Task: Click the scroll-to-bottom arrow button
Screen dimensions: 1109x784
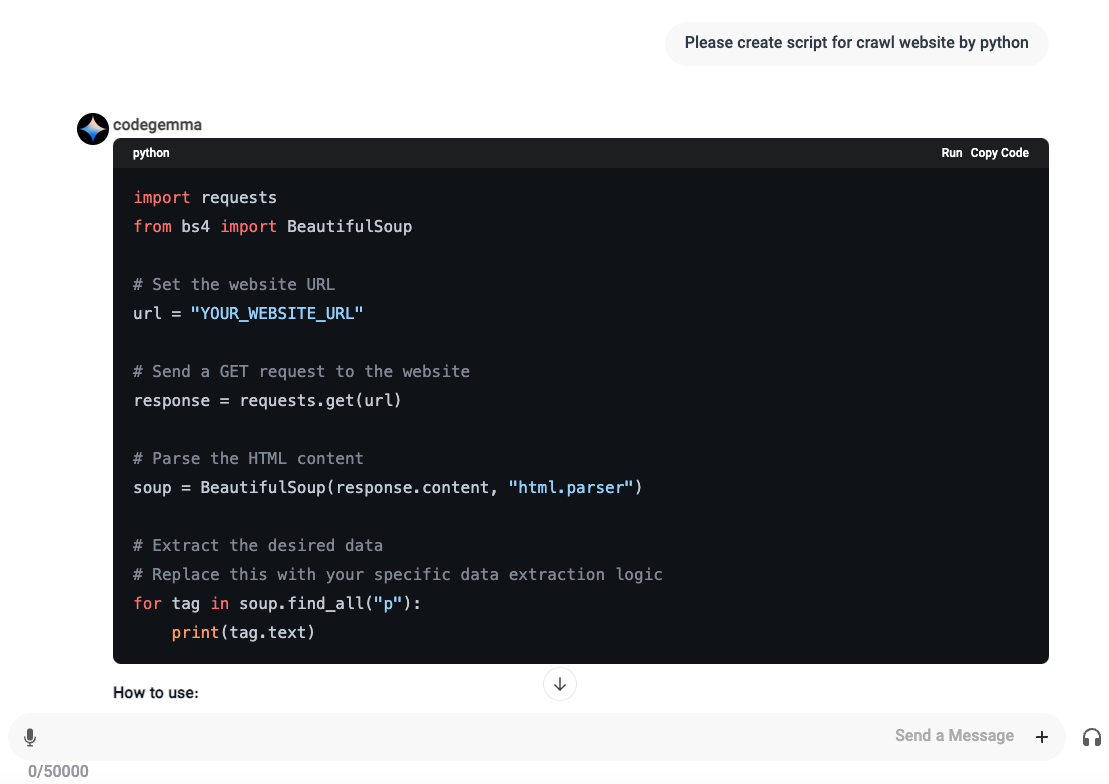Action: [x=560, y=684]
